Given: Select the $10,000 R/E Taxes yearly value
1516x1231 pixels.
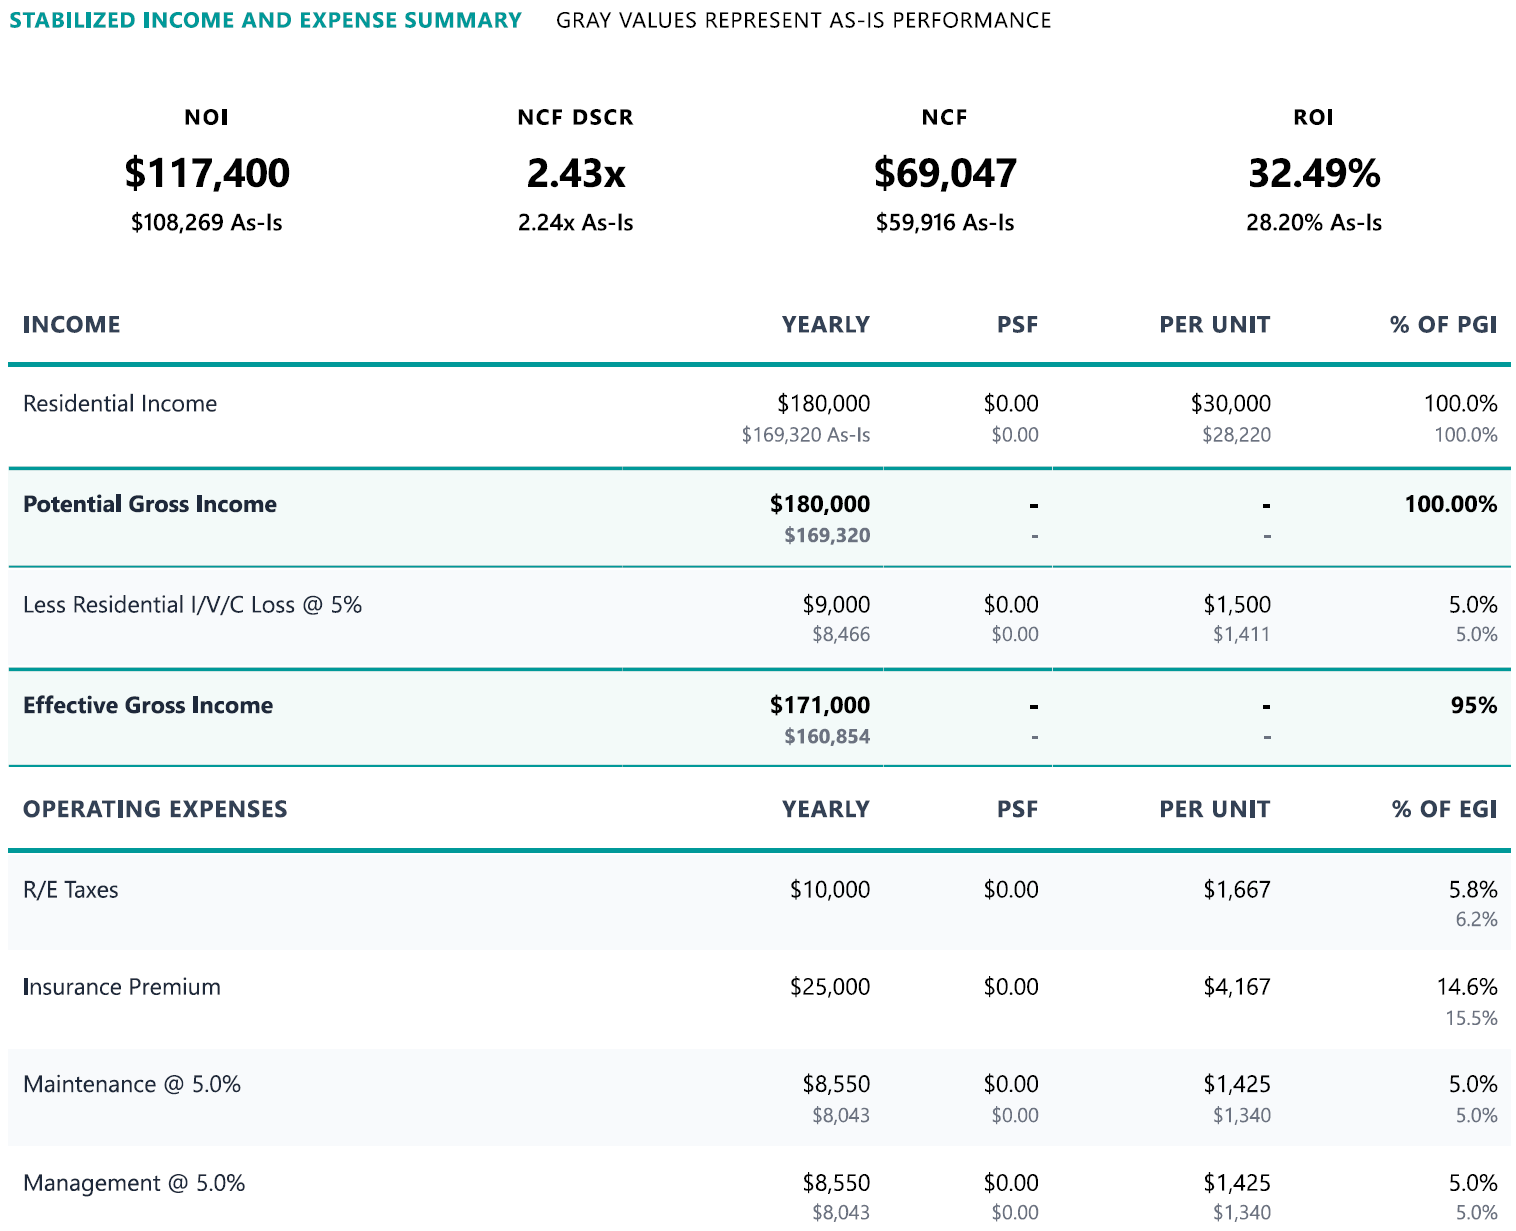Looking at the screenshot, I should [x=830, y=889].
